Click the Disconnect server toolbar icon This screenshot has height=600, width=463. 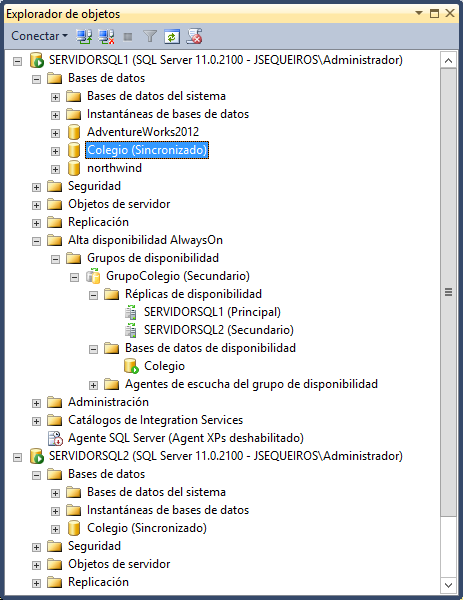click(x=106, y=36)
